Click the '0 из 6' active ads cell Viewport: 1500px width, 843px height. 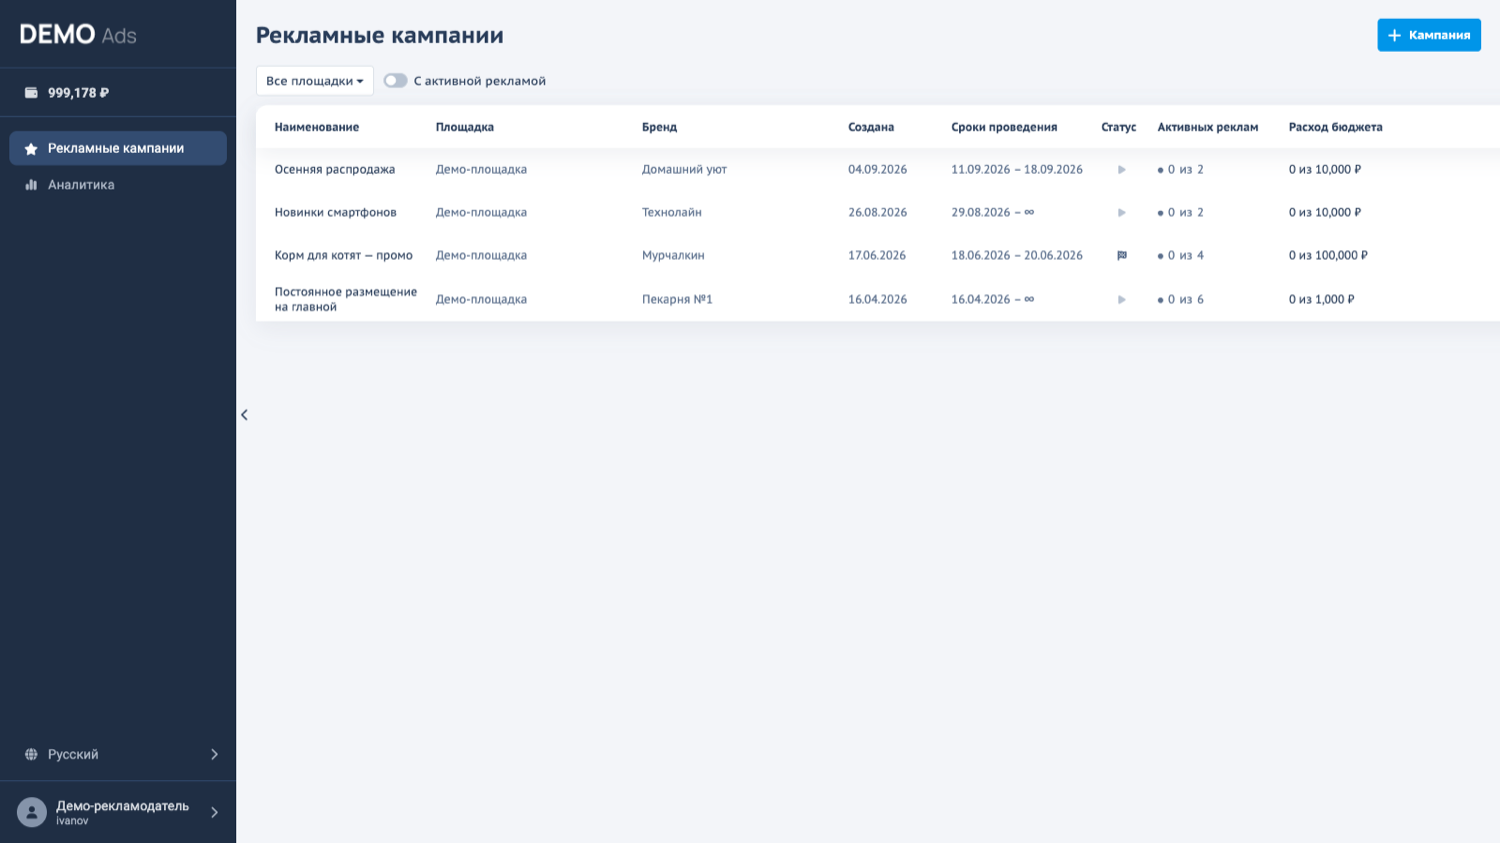pyautogui.click(x=1181, y=300)
